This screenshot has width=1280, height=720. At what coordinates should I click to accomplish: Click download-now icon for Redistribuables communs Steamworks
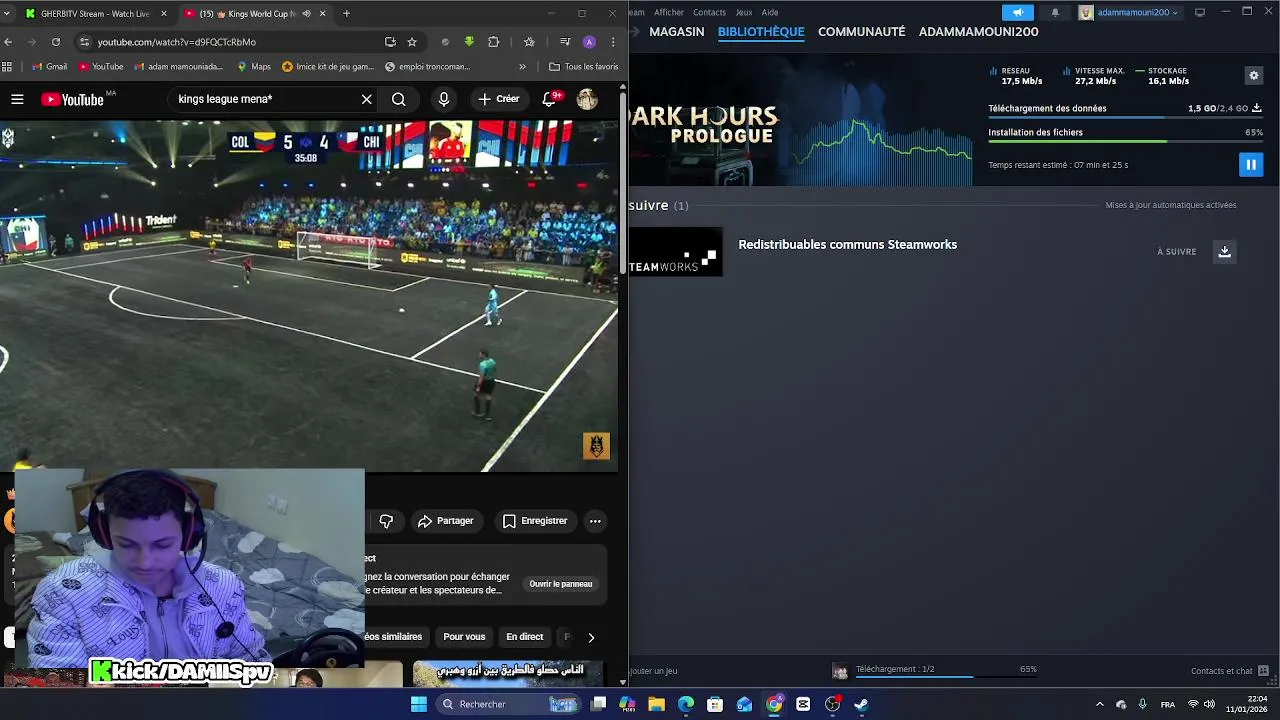(x=1224, y=252)
